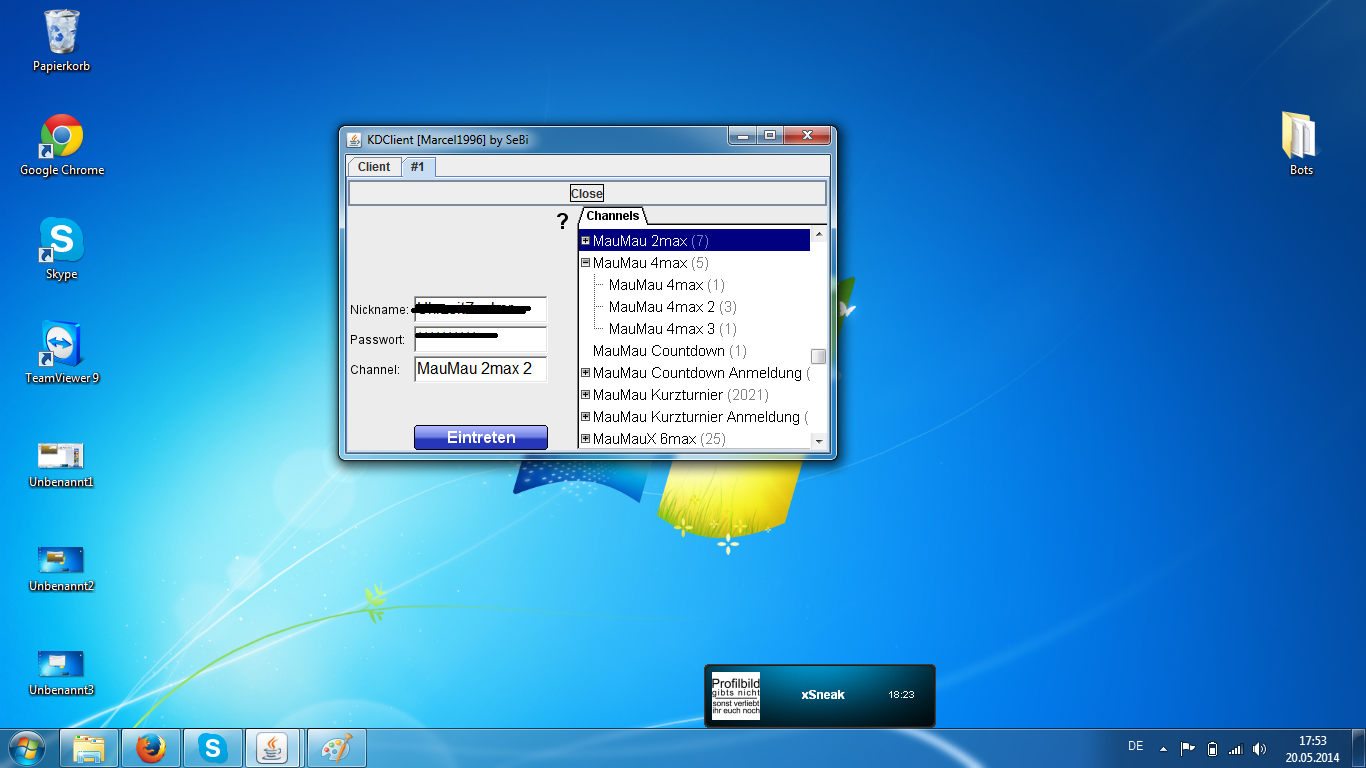This screenshot has width=1366, height=768.
Task: Click the question mark help icon
Action: click(x=562, y=222)
